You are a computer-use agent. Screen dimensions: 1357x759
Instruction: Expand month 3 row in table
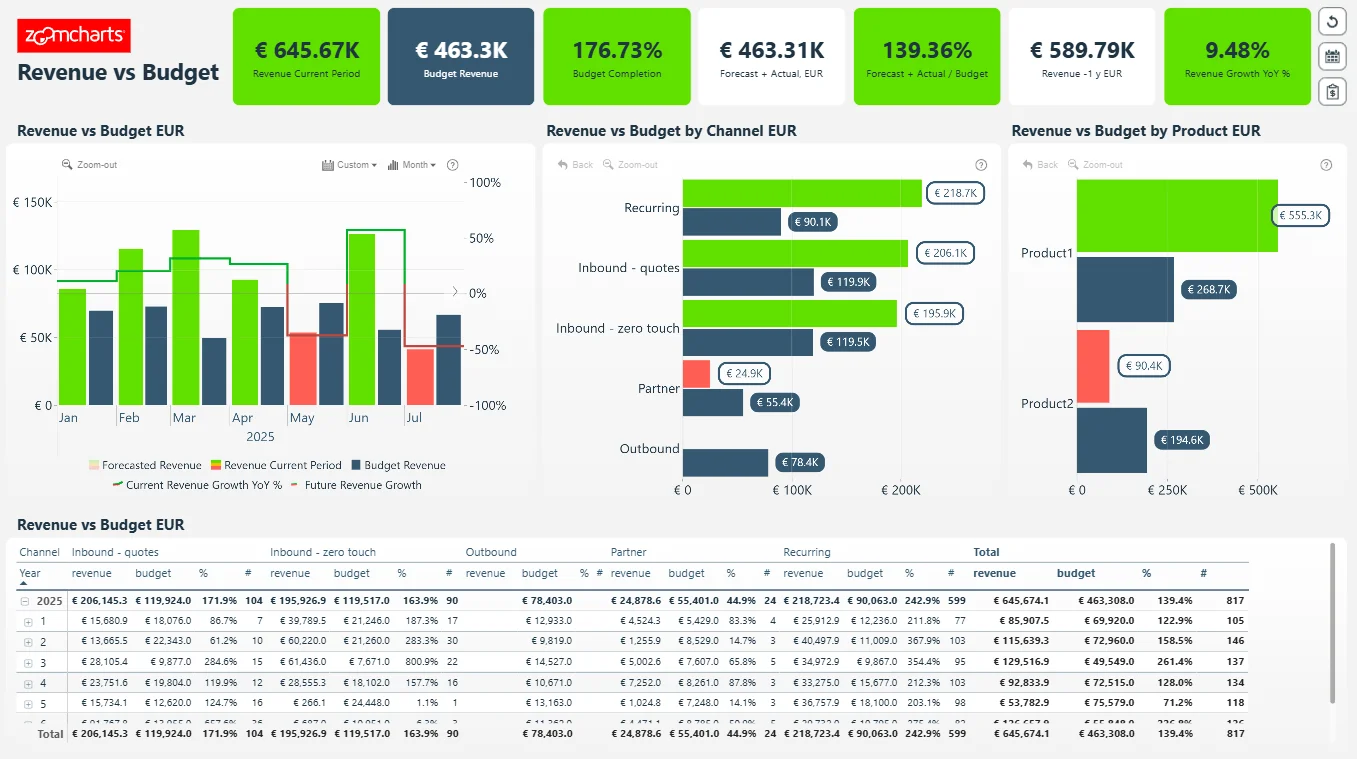pos(28,663)
